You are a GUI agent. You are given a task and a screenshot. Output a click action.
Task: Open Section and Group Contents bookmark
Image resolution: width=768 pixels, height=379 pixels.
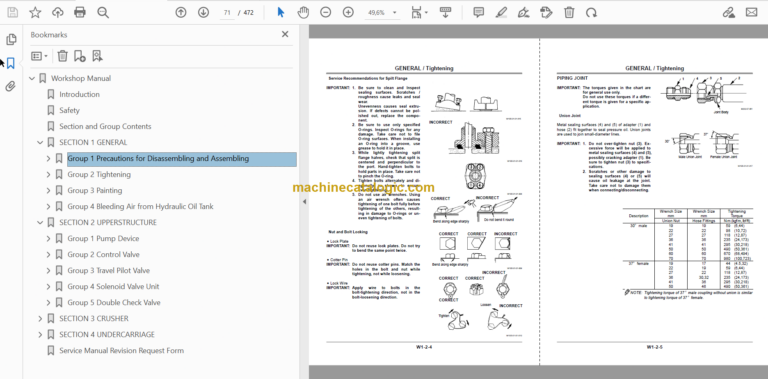click(x=105, y=126)
